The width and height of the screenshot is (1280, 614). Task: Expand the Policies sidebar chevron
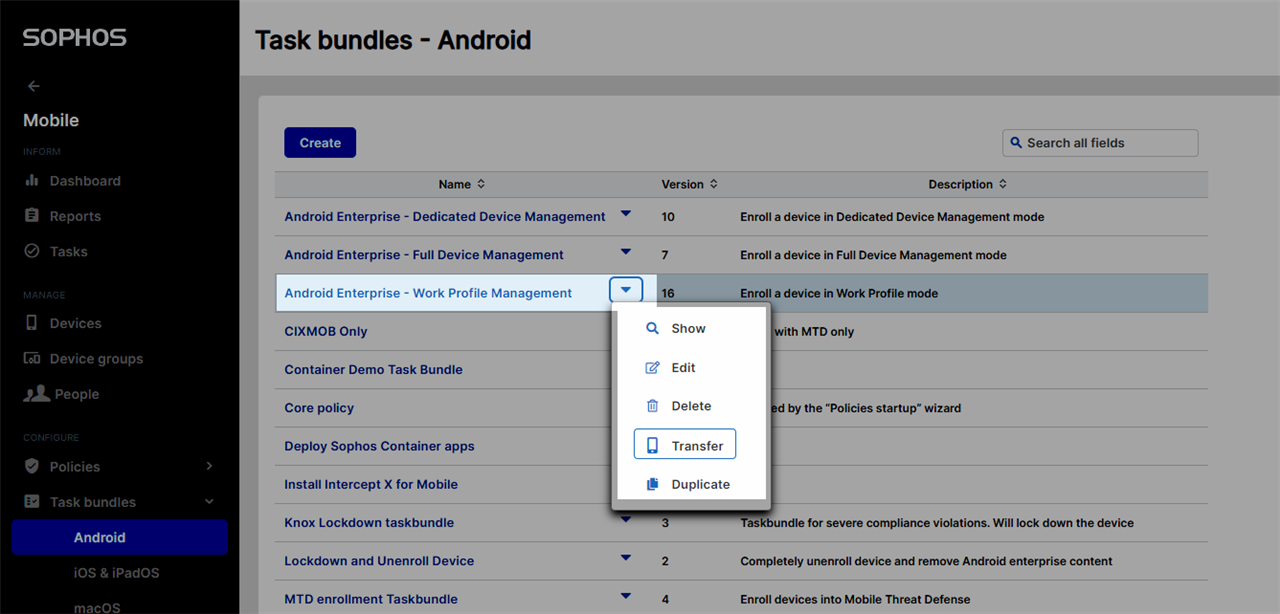209,466
